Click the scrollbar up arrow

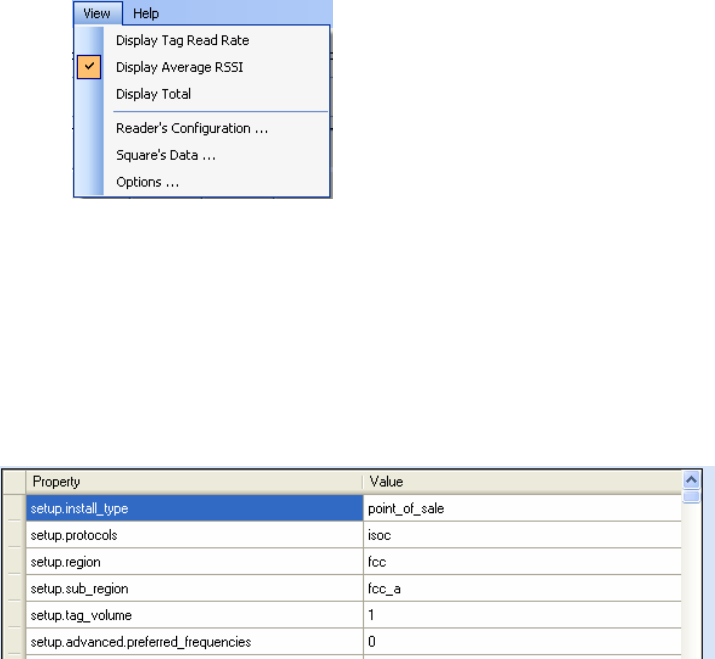pyautogui.click(x=691, y=479)
